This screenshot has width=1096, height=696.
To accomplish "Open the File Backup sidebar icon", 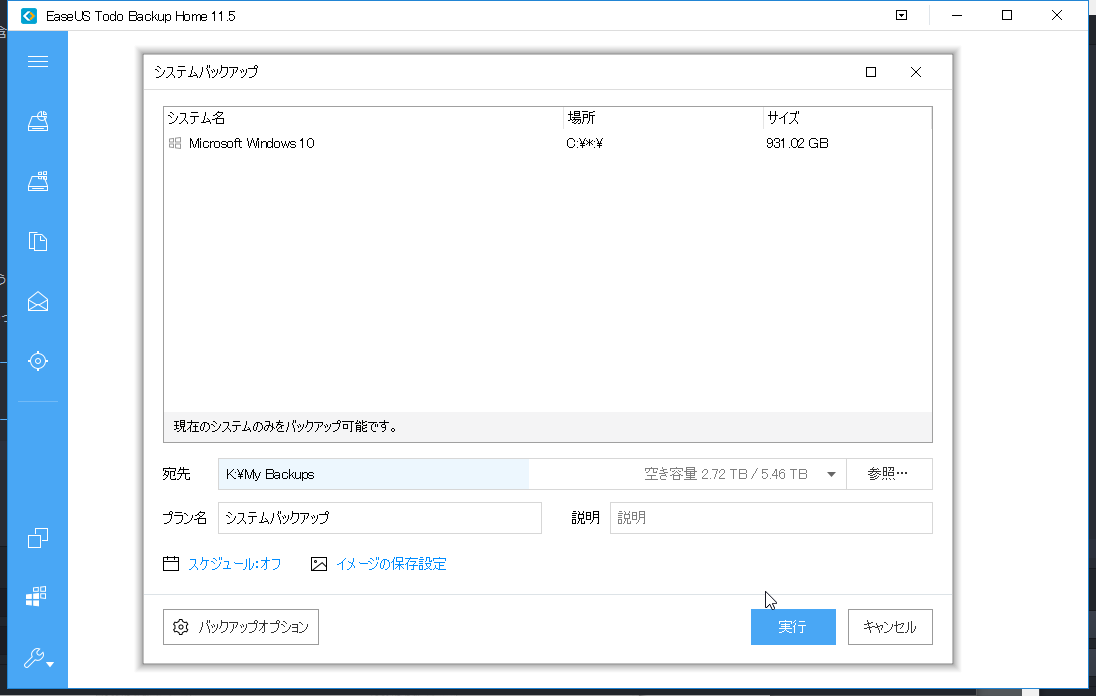I will pyautogui.click(x=38, y=242).
